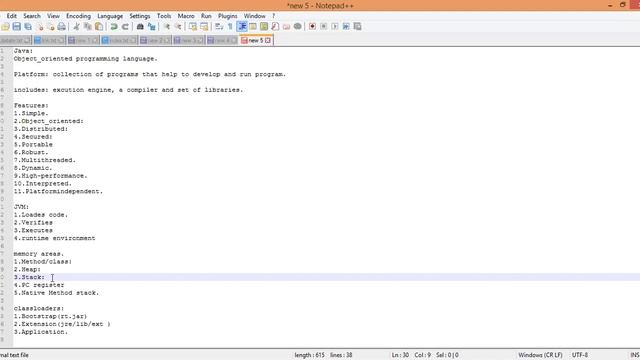Toggle the Function List panel icon
This screenshot has height=360, width=640.
(275, 27)
